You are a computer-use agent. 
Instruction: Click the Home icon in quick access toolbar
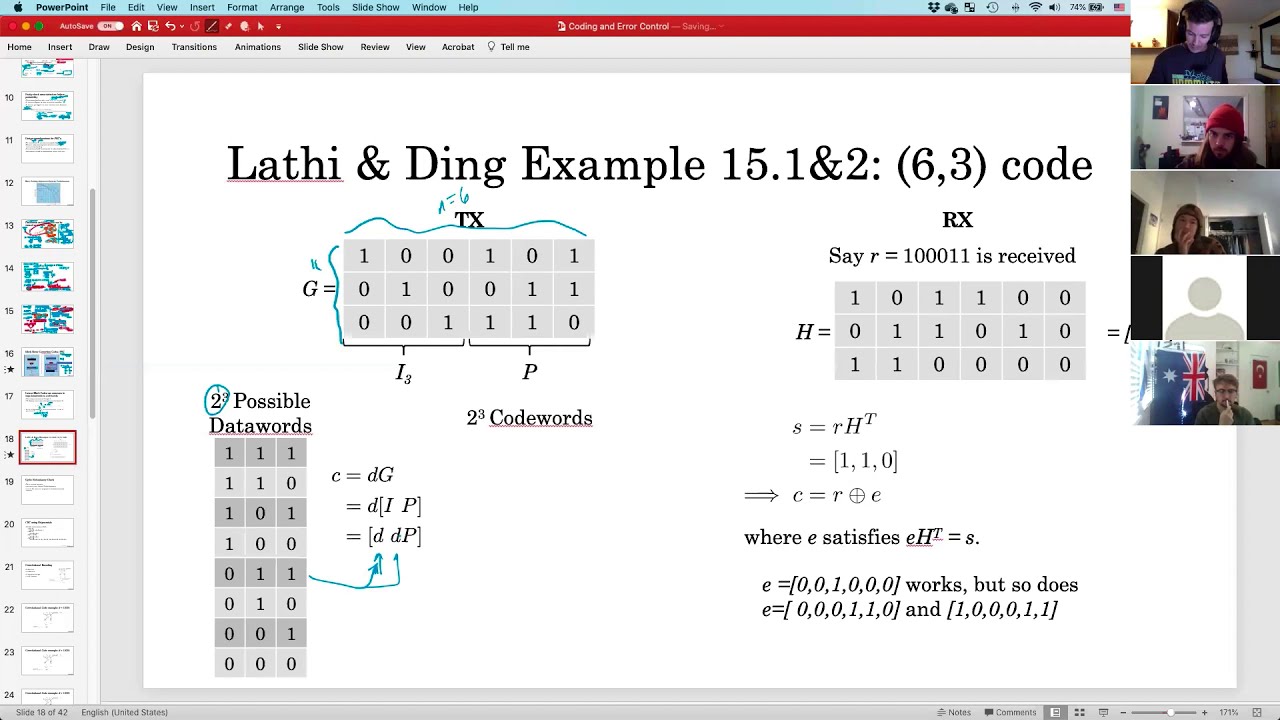(136, 26)
